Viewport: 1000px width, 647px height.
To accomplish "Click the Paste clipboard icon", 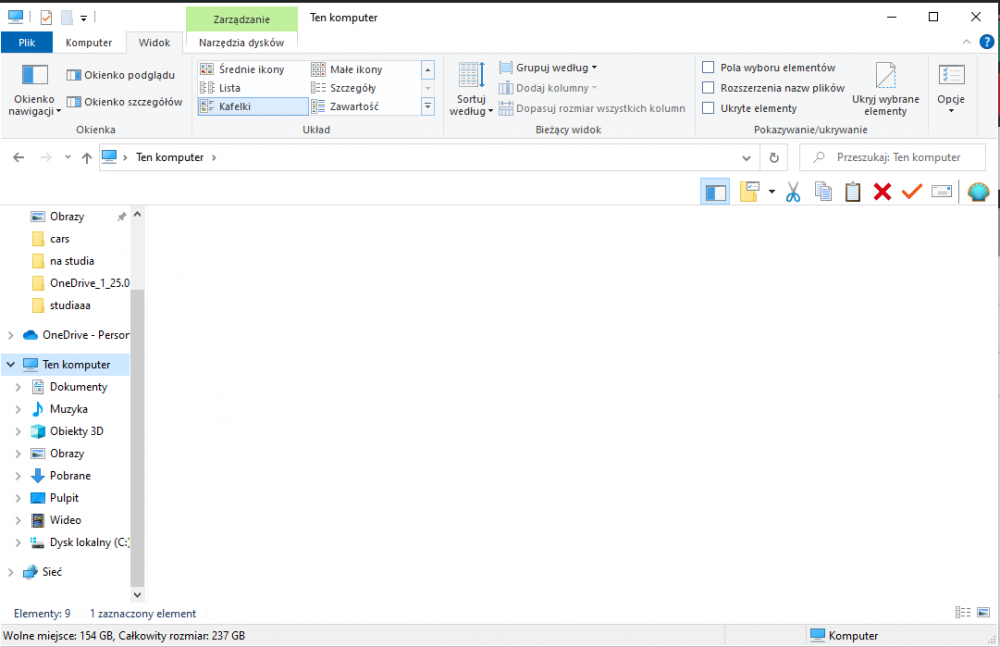I will (852, 192).
